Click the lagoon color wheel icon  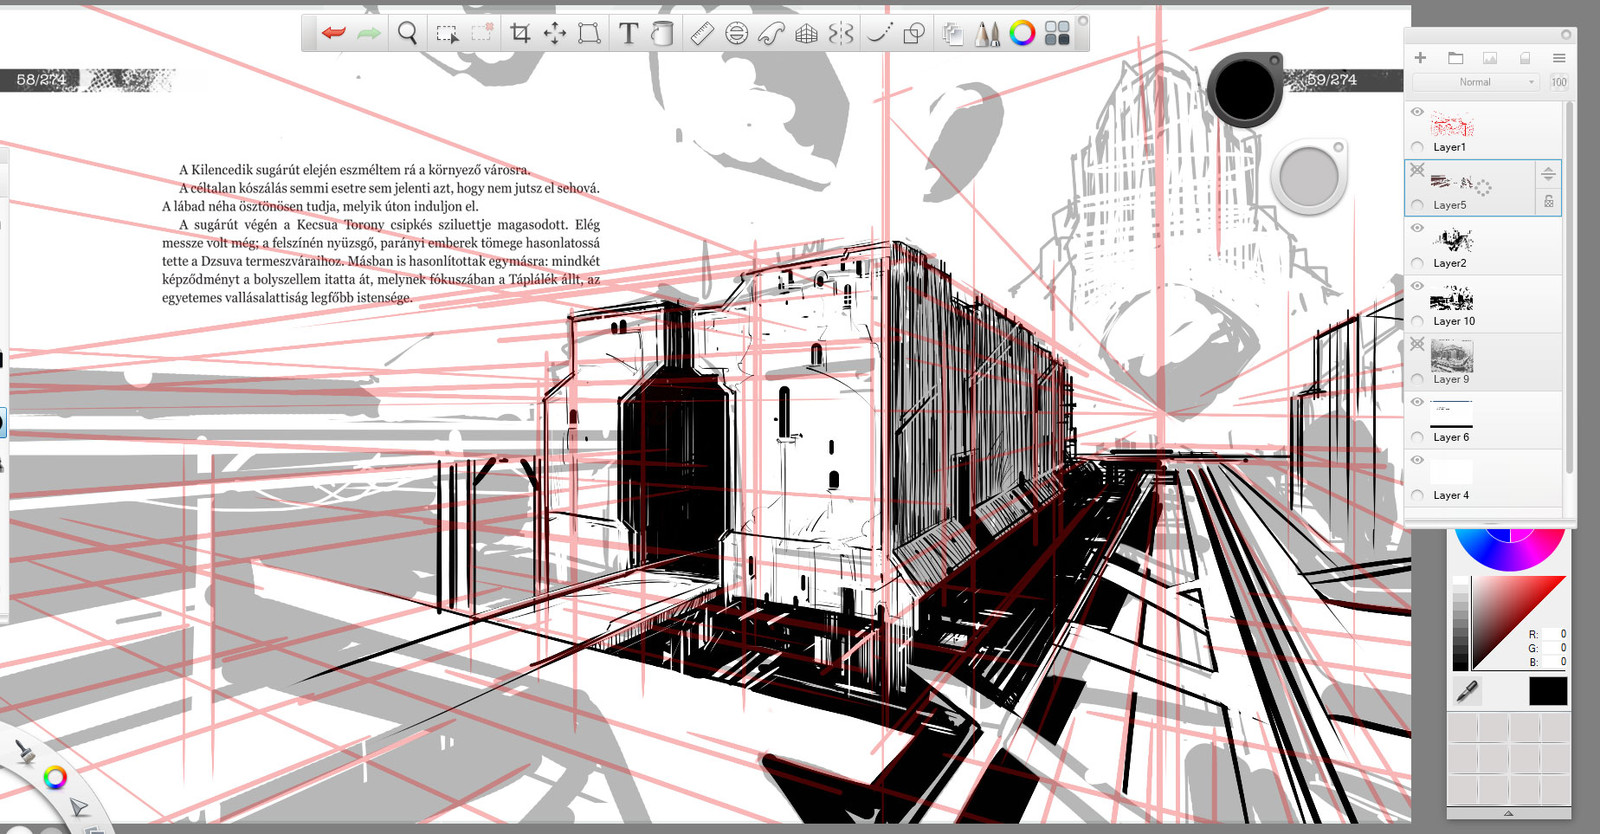point(55,777)
